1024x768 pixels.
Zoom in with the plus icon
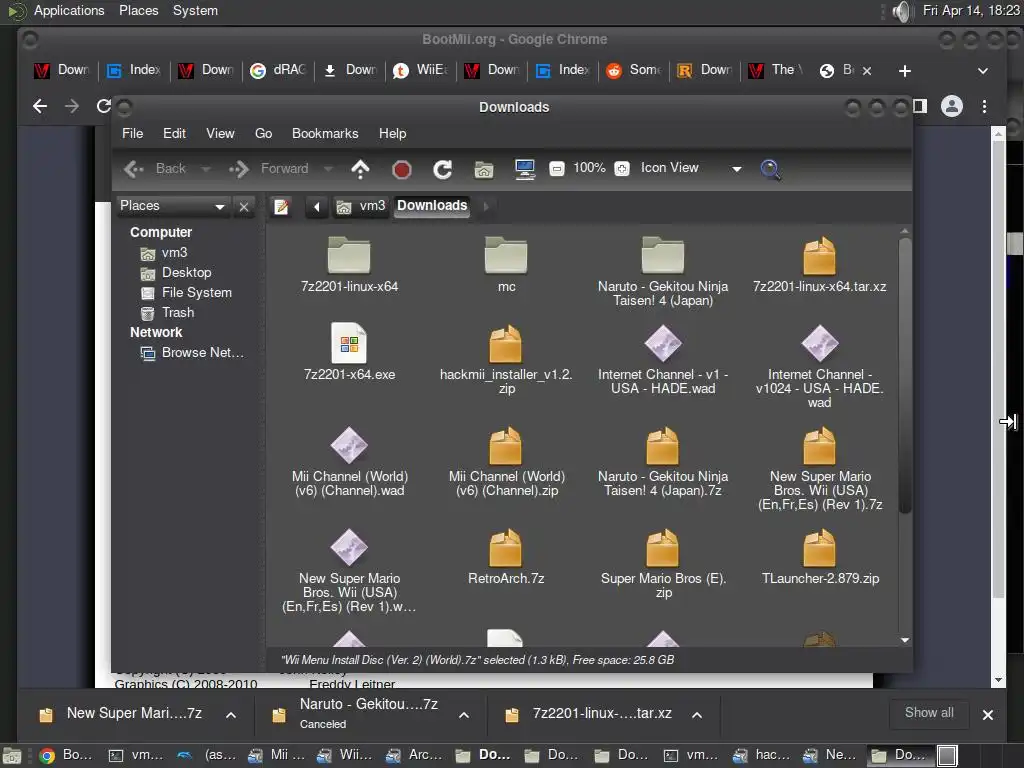[x=621, y=169]
